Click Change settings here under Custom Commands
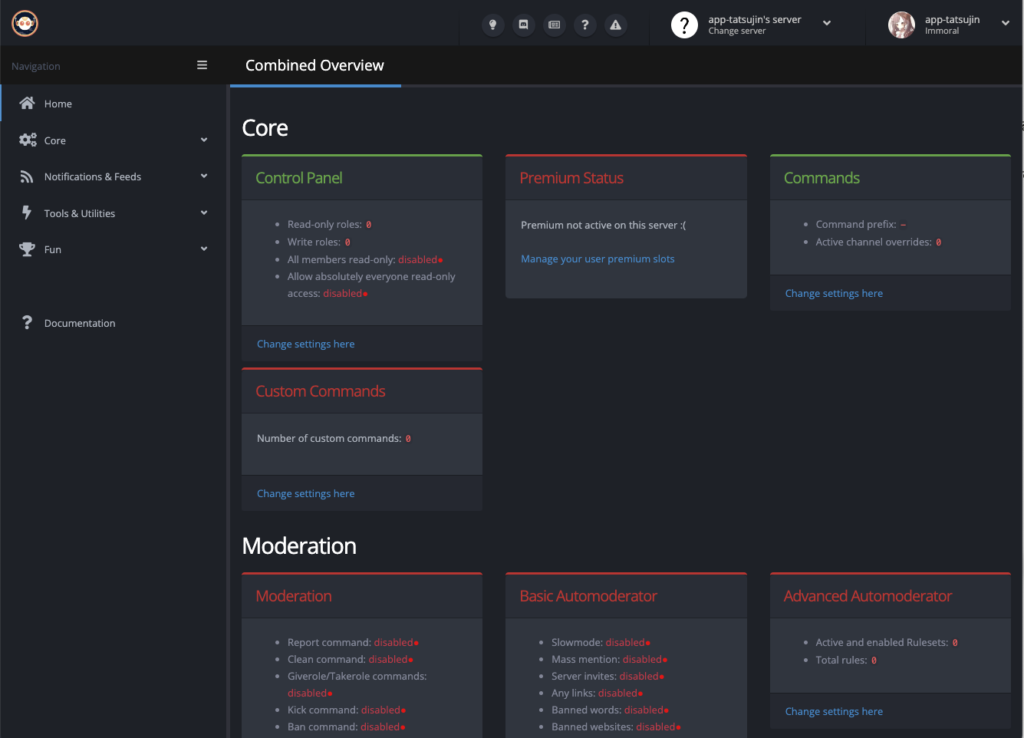Screen dimensions: 1024x738 pyautogui.click(x=306, y=494)
